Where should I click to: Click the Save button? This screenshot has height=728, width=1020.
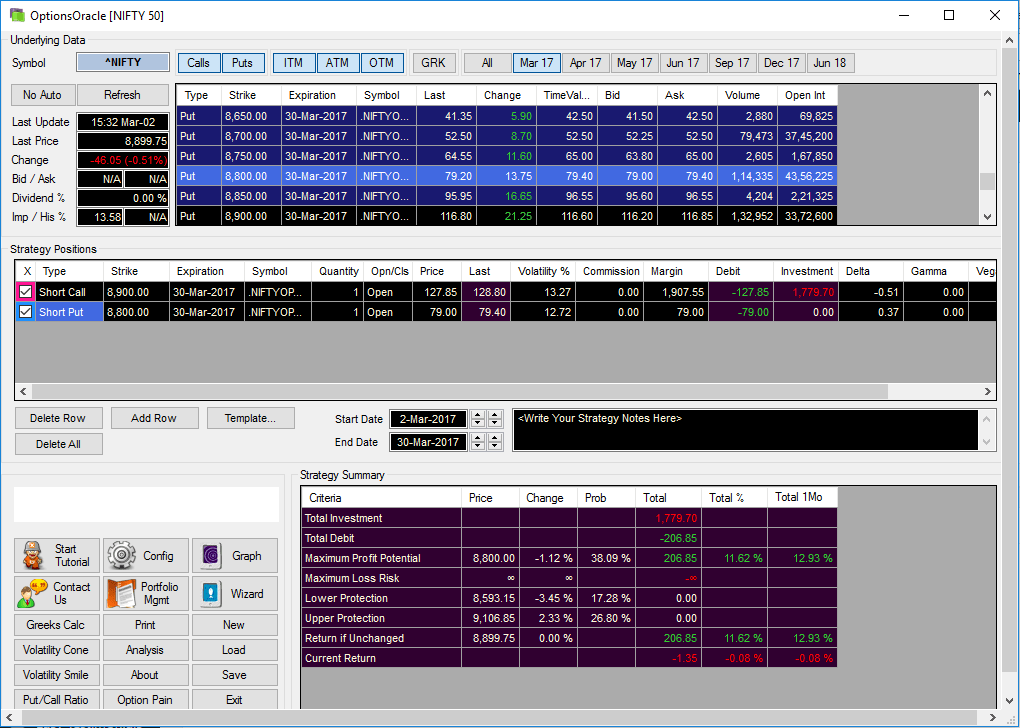tap(235, 675)
